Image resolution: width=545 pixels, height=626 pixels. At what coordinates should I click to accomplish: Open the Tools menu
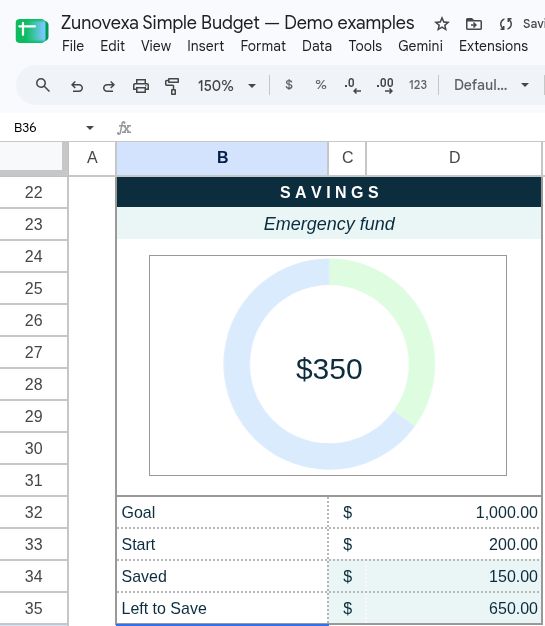(x=365, y=46)
